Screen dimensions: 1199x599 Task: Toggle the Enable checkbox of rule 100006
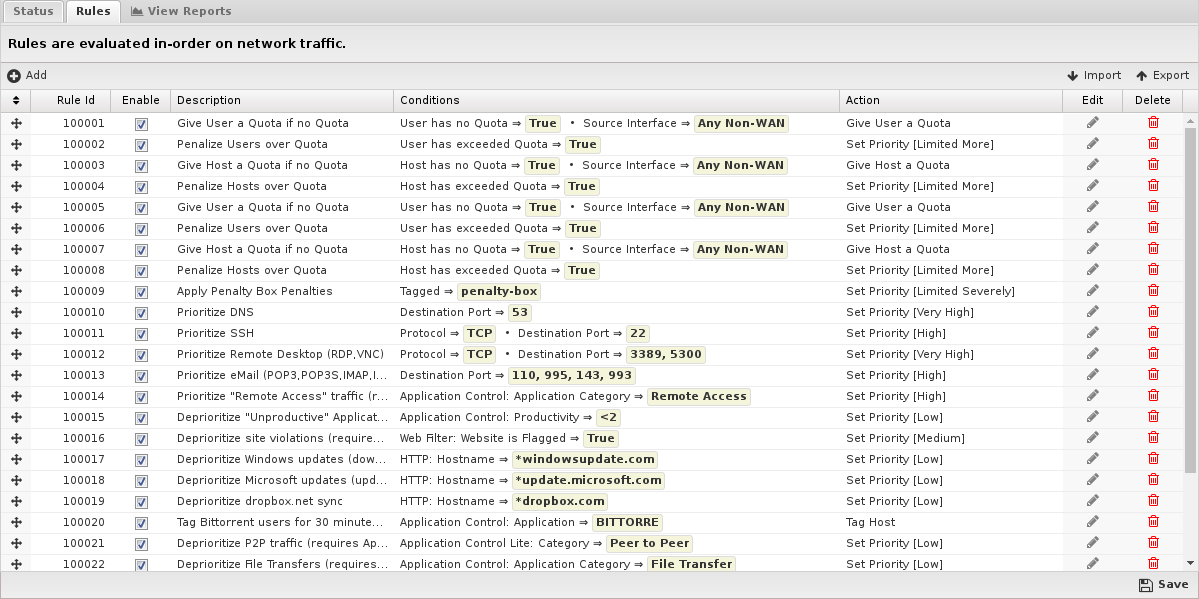tap(141, 229)
